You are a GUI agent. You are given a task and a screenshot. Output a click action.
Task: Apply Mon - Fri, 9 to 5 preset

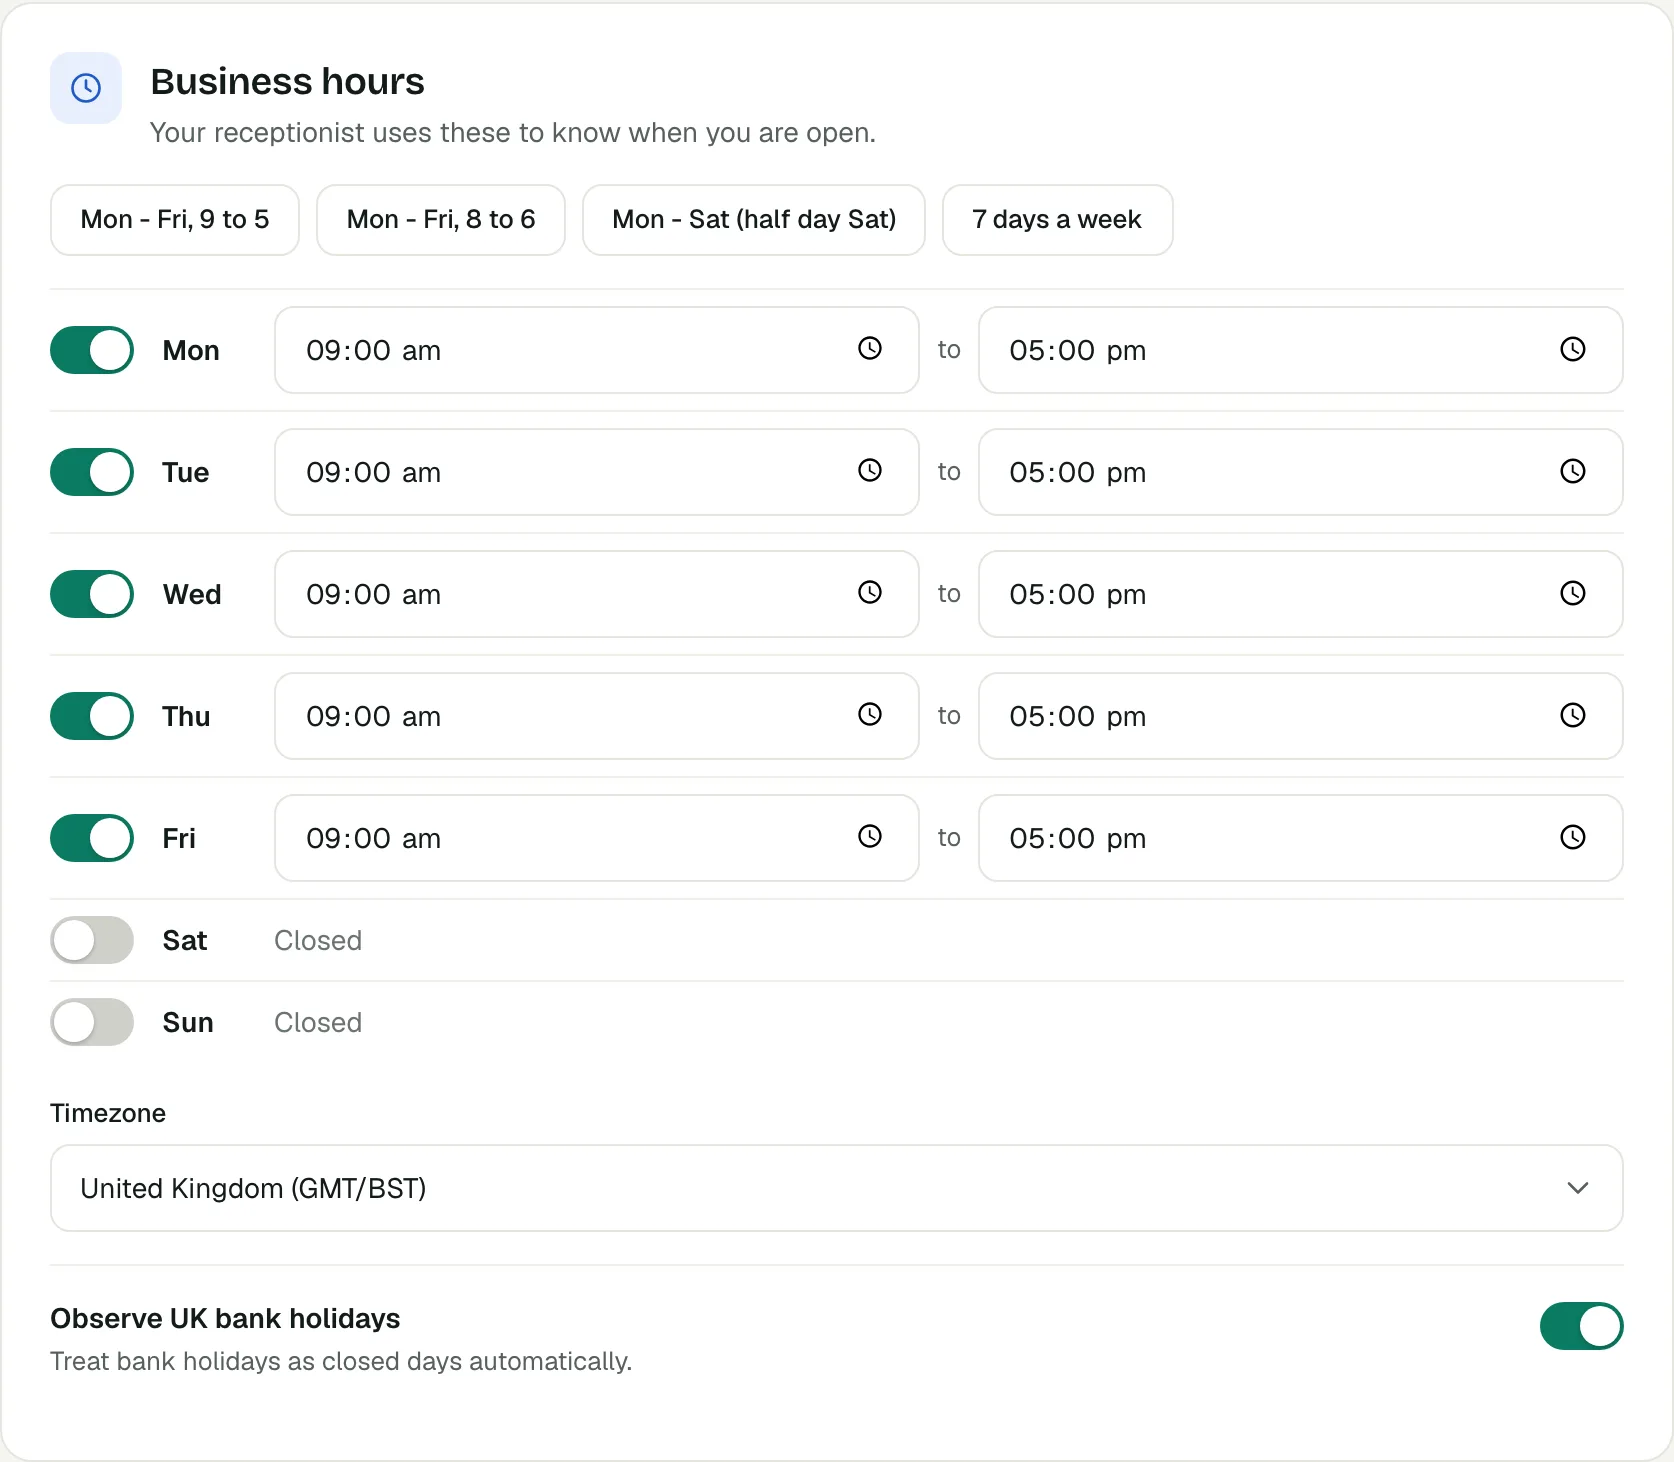pyautogui.click(x=175, y=220)
